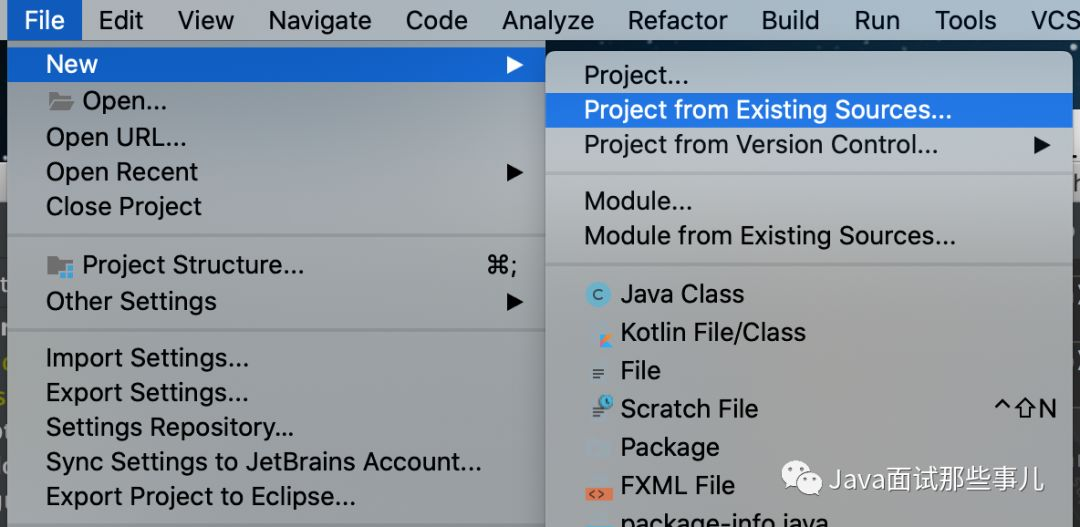This screenshot has width=1080, height=527.
Task: Click the Java Class icon
Action: pyautogui.click(x=599, y=295)
